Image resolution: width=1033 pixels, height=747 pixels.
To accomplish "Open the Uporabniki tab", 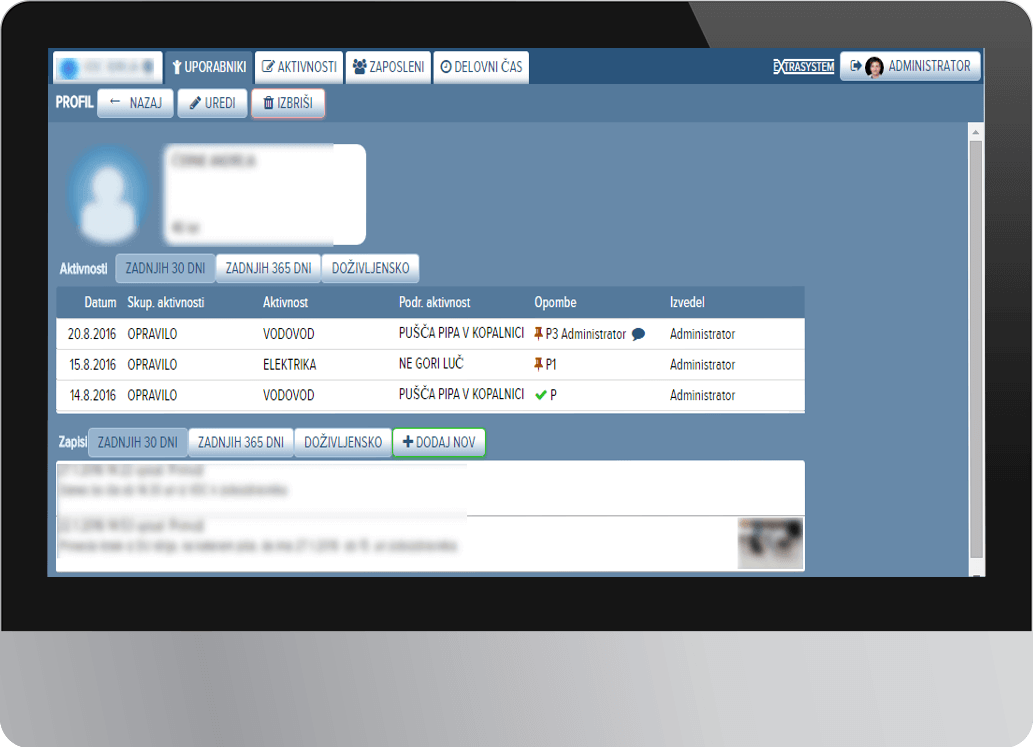I will point(208,67).
